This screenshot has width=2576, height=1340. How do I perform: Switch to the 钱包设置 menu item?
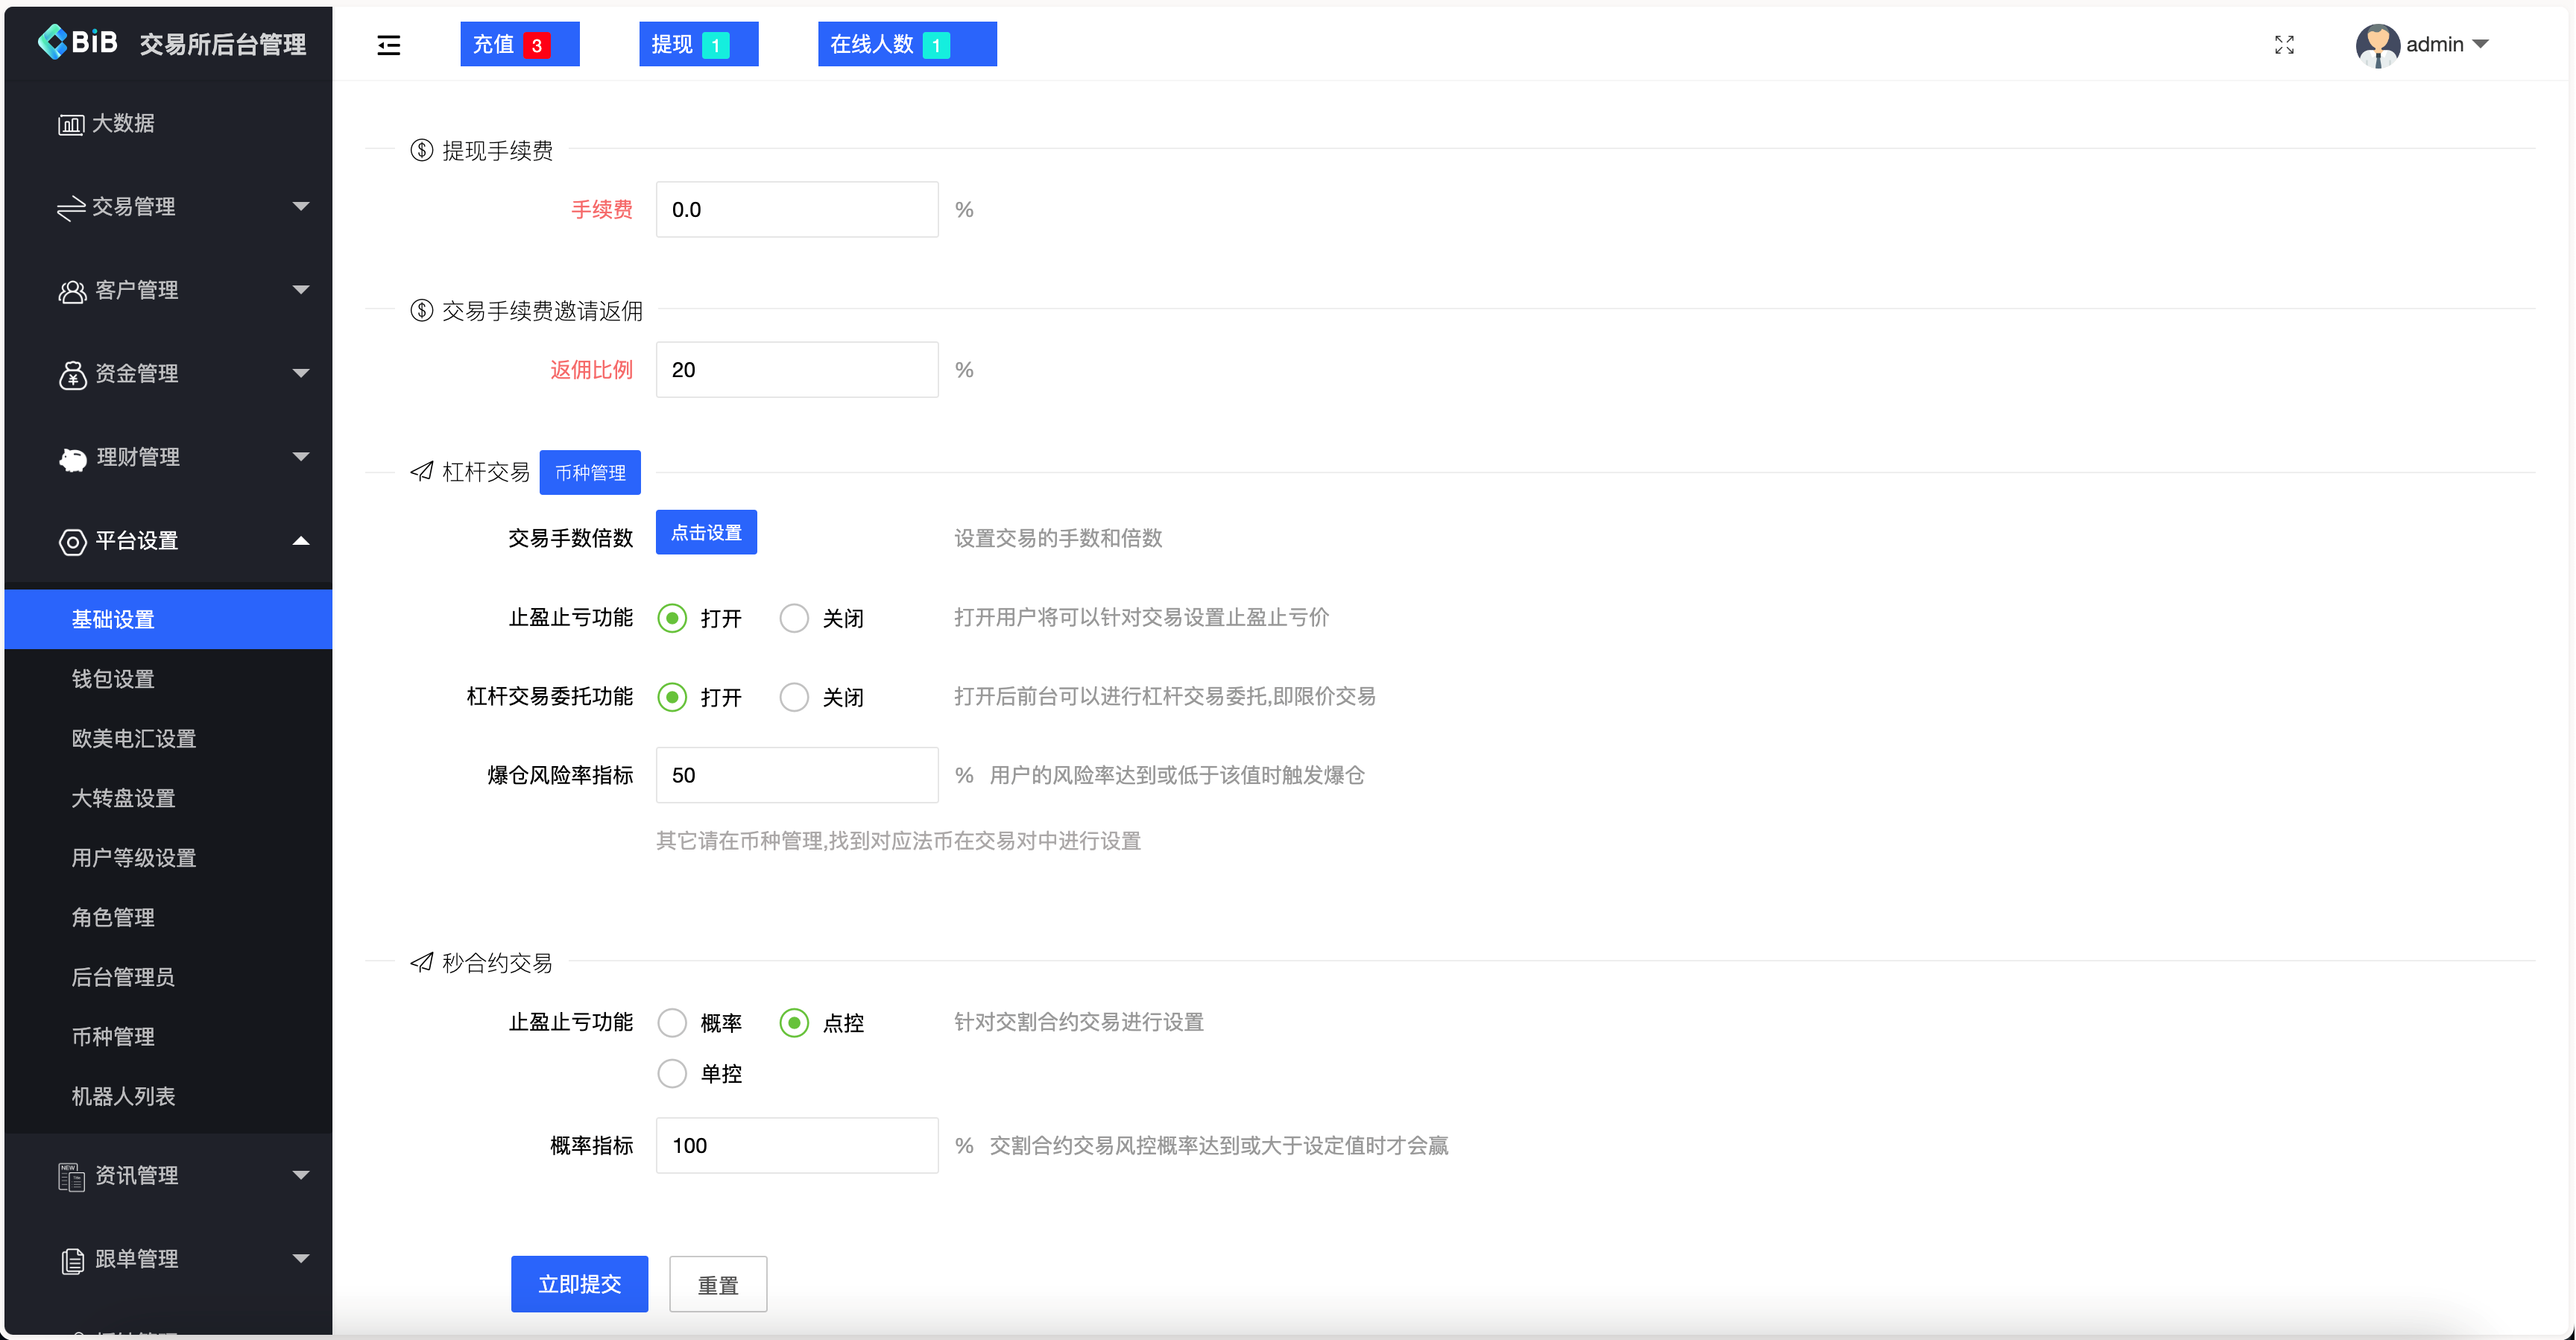pos(112,678)
